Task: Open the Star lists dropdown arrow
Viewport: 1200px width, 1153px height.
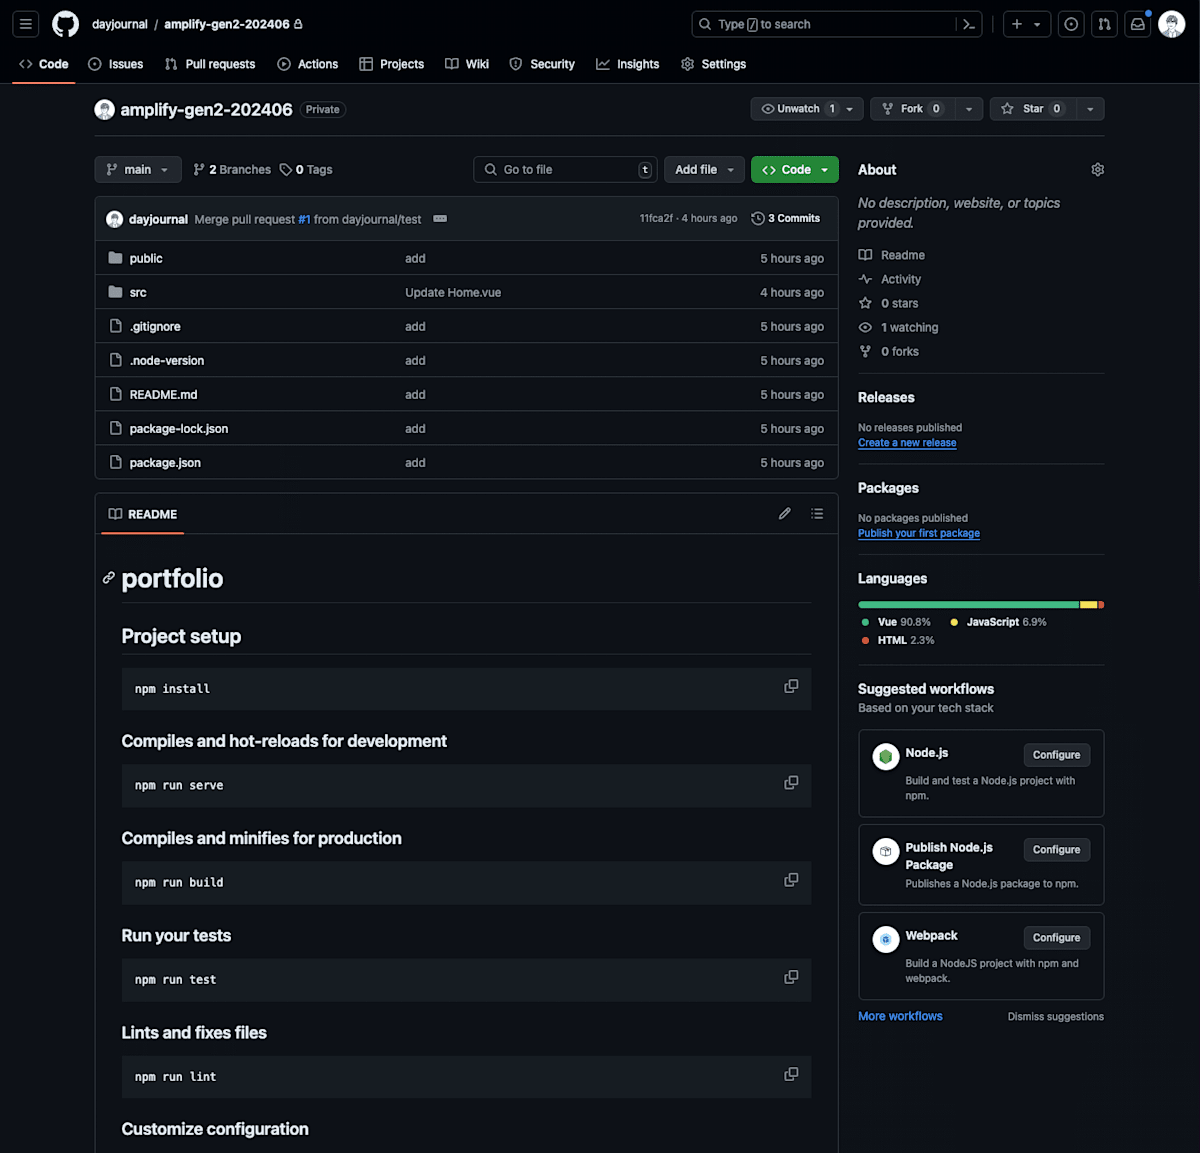Action: (x=1090, y=109)
